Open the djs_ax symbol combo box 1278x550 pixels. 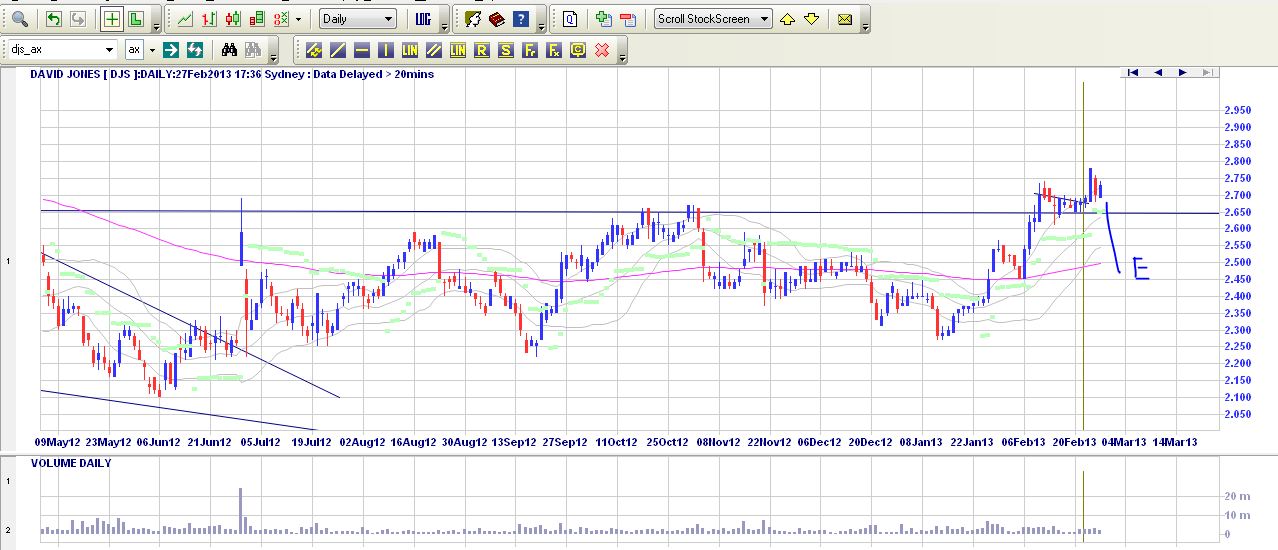(63, 49)
